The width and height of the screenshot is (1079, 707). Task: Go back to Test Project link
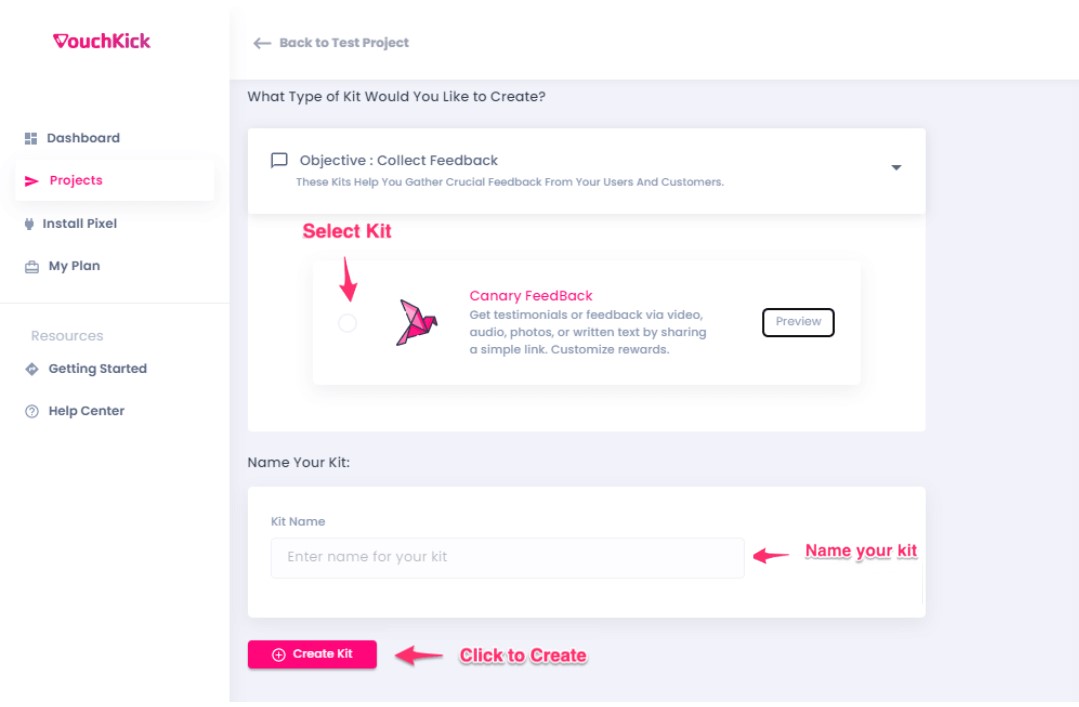click(343, 43)
